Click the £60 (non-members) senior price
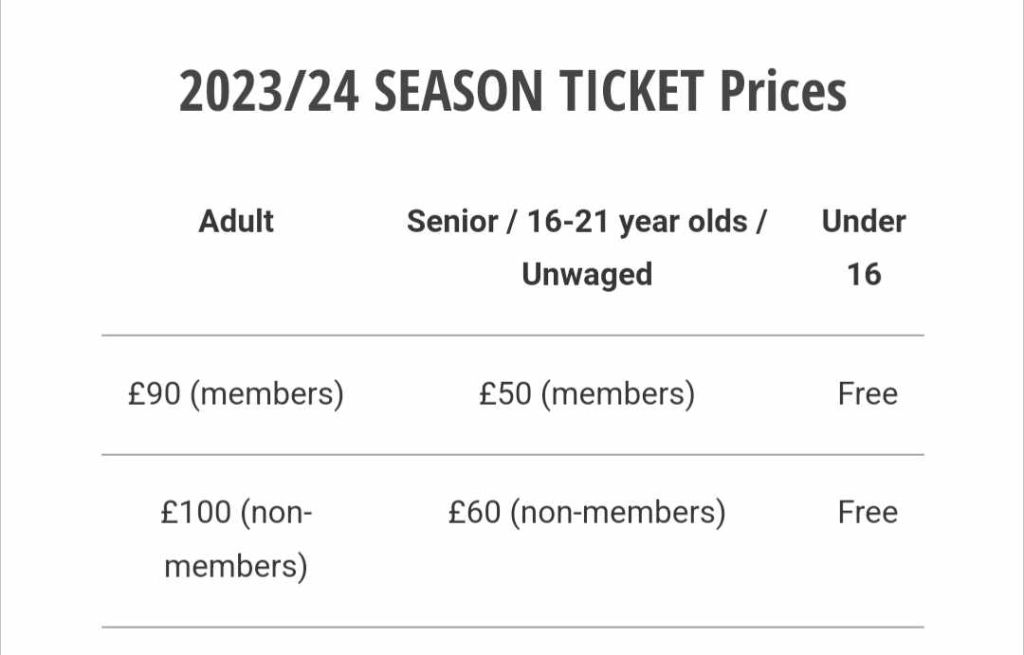This screenshot has width=1024, height=655. [586, 513]
